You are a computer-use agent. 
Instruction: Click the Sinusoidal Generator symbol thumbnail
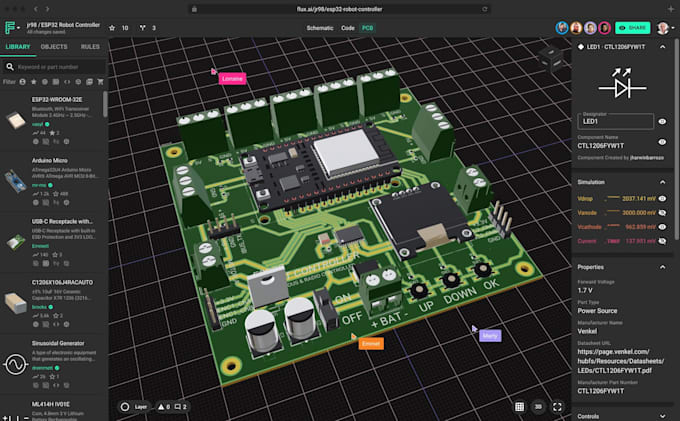[x=16, y=364]
